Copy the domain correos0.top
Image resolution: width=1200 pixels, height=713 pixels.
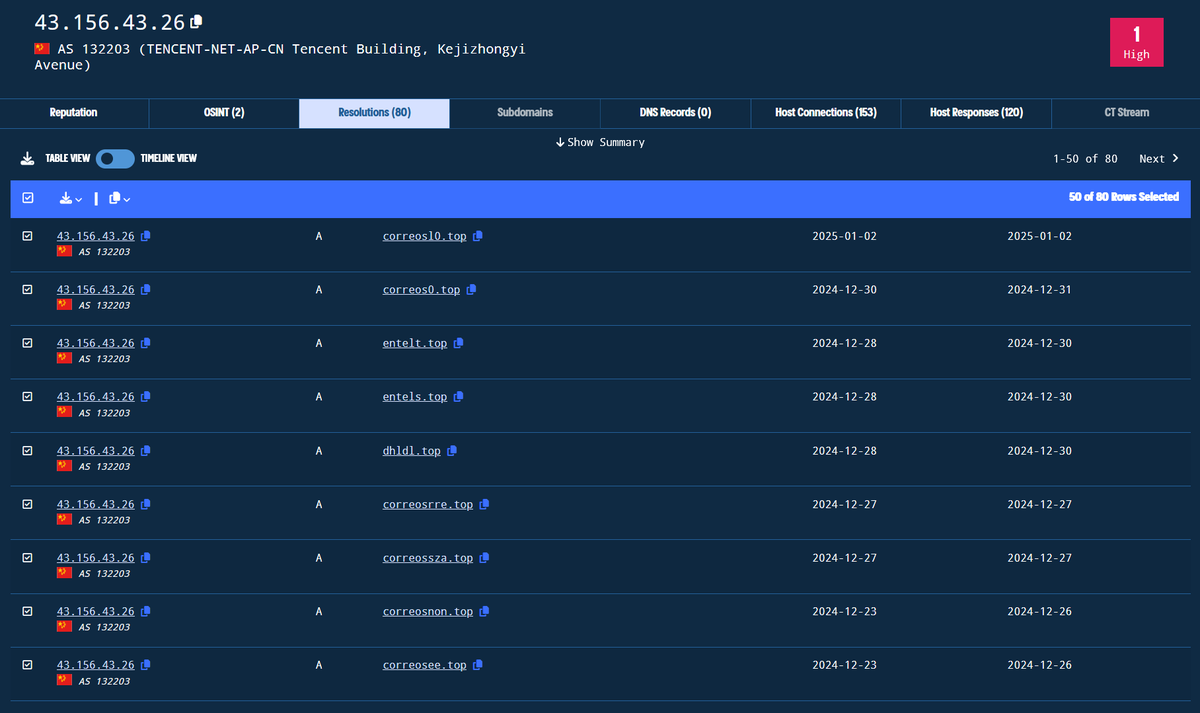click(471, 290)
